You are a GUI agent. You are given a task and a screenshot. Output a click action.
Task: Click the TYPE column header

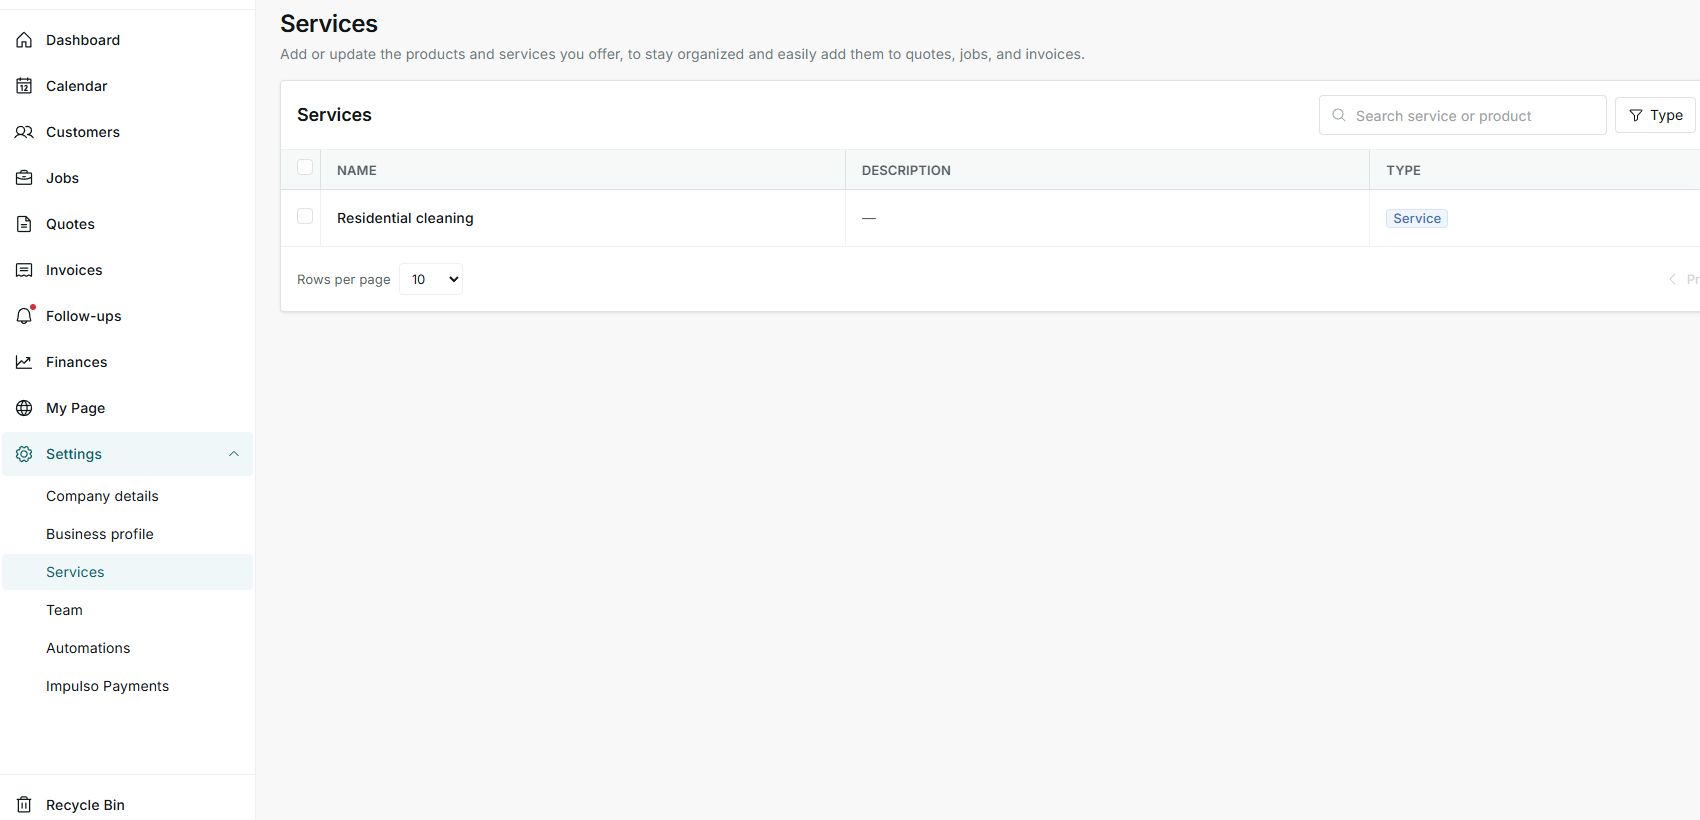point(1403,170)
